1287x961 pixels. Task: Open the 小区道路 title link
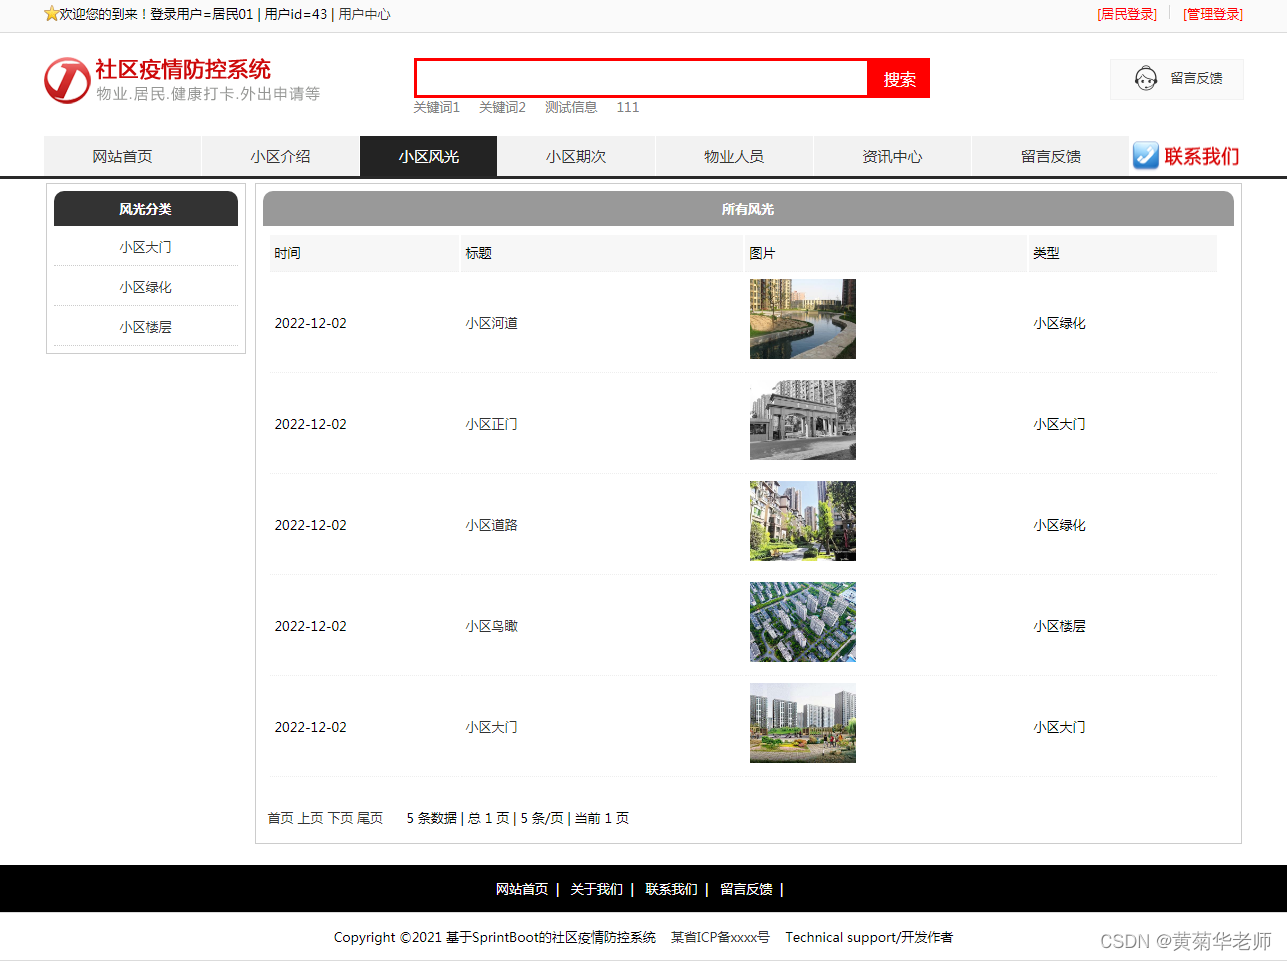(x=491, y=525)
